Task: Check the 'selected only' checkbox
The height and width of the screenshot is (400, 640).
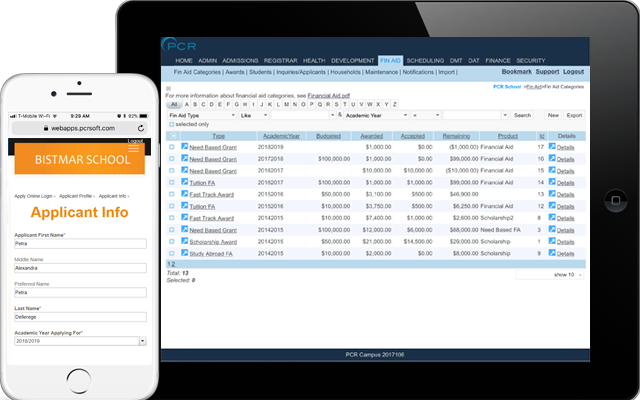Action: pos(171,124)
